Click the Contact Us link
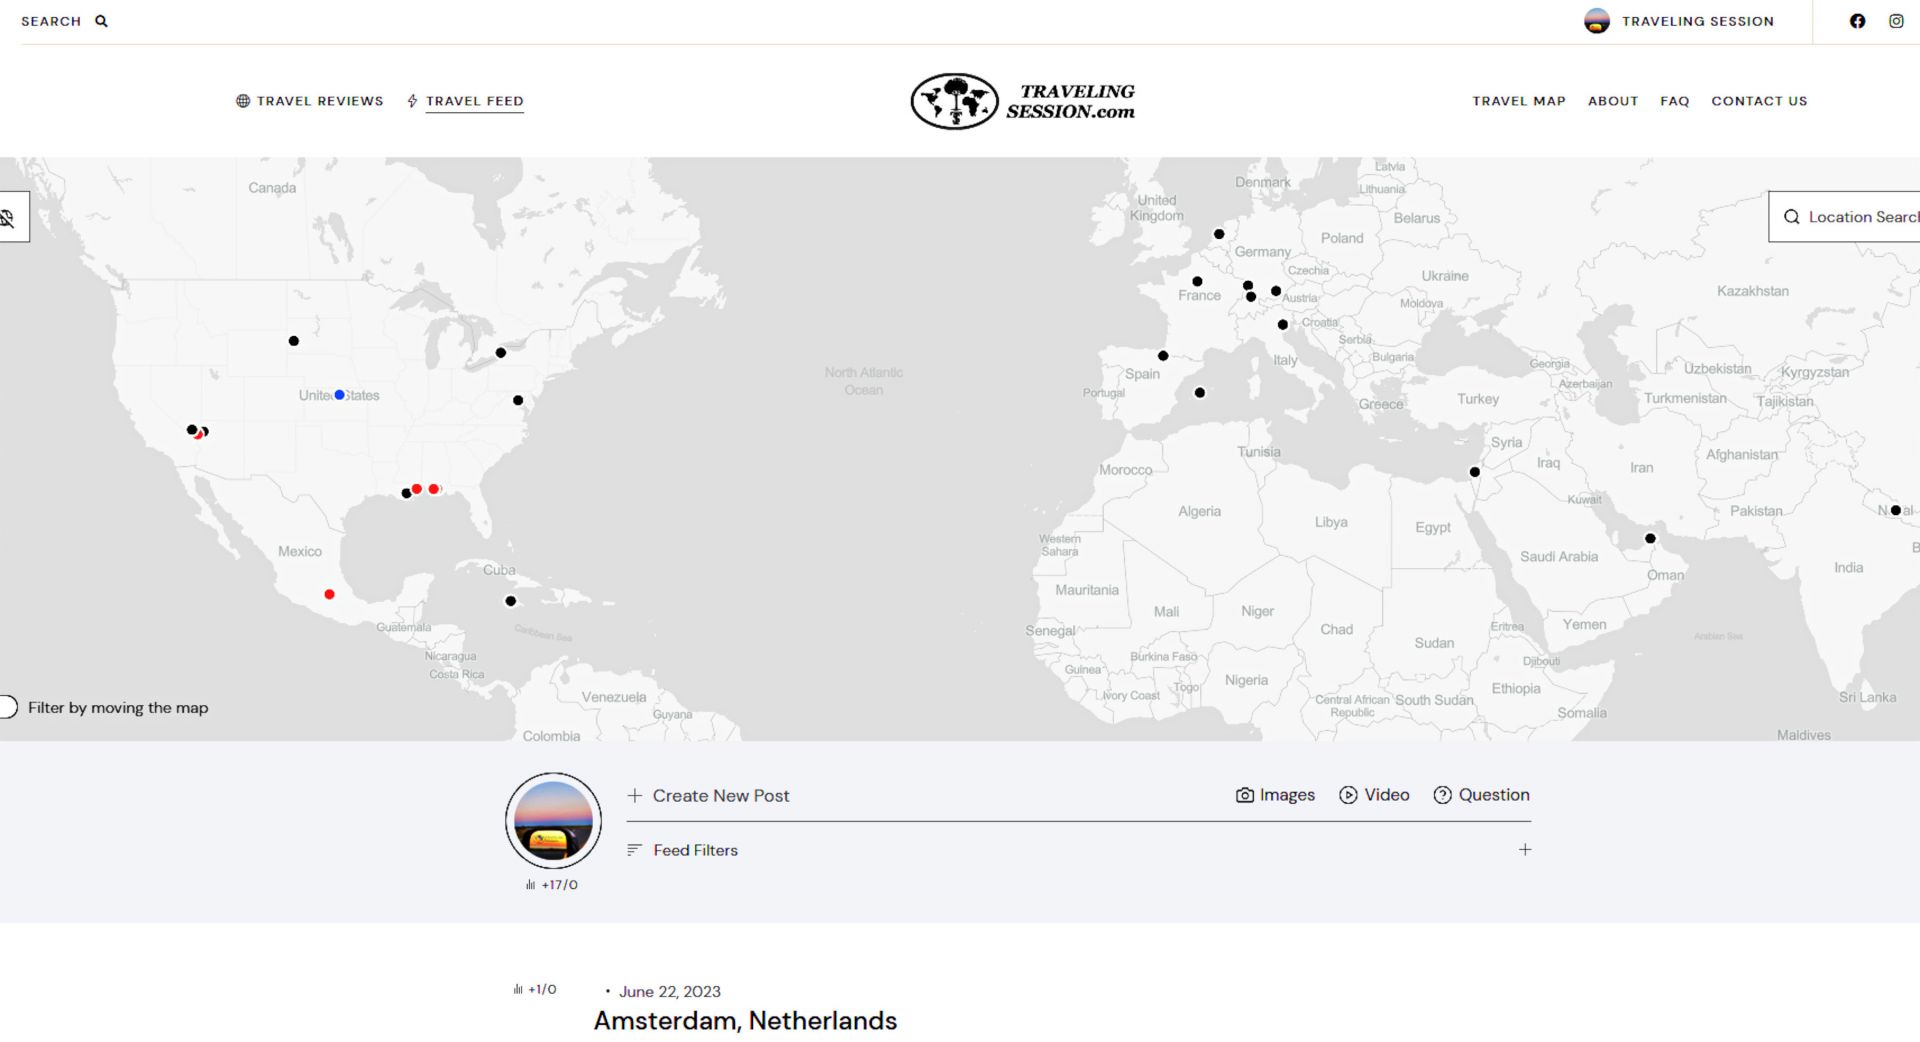The image size is (1920, 1042). (x=1758, y=101)
